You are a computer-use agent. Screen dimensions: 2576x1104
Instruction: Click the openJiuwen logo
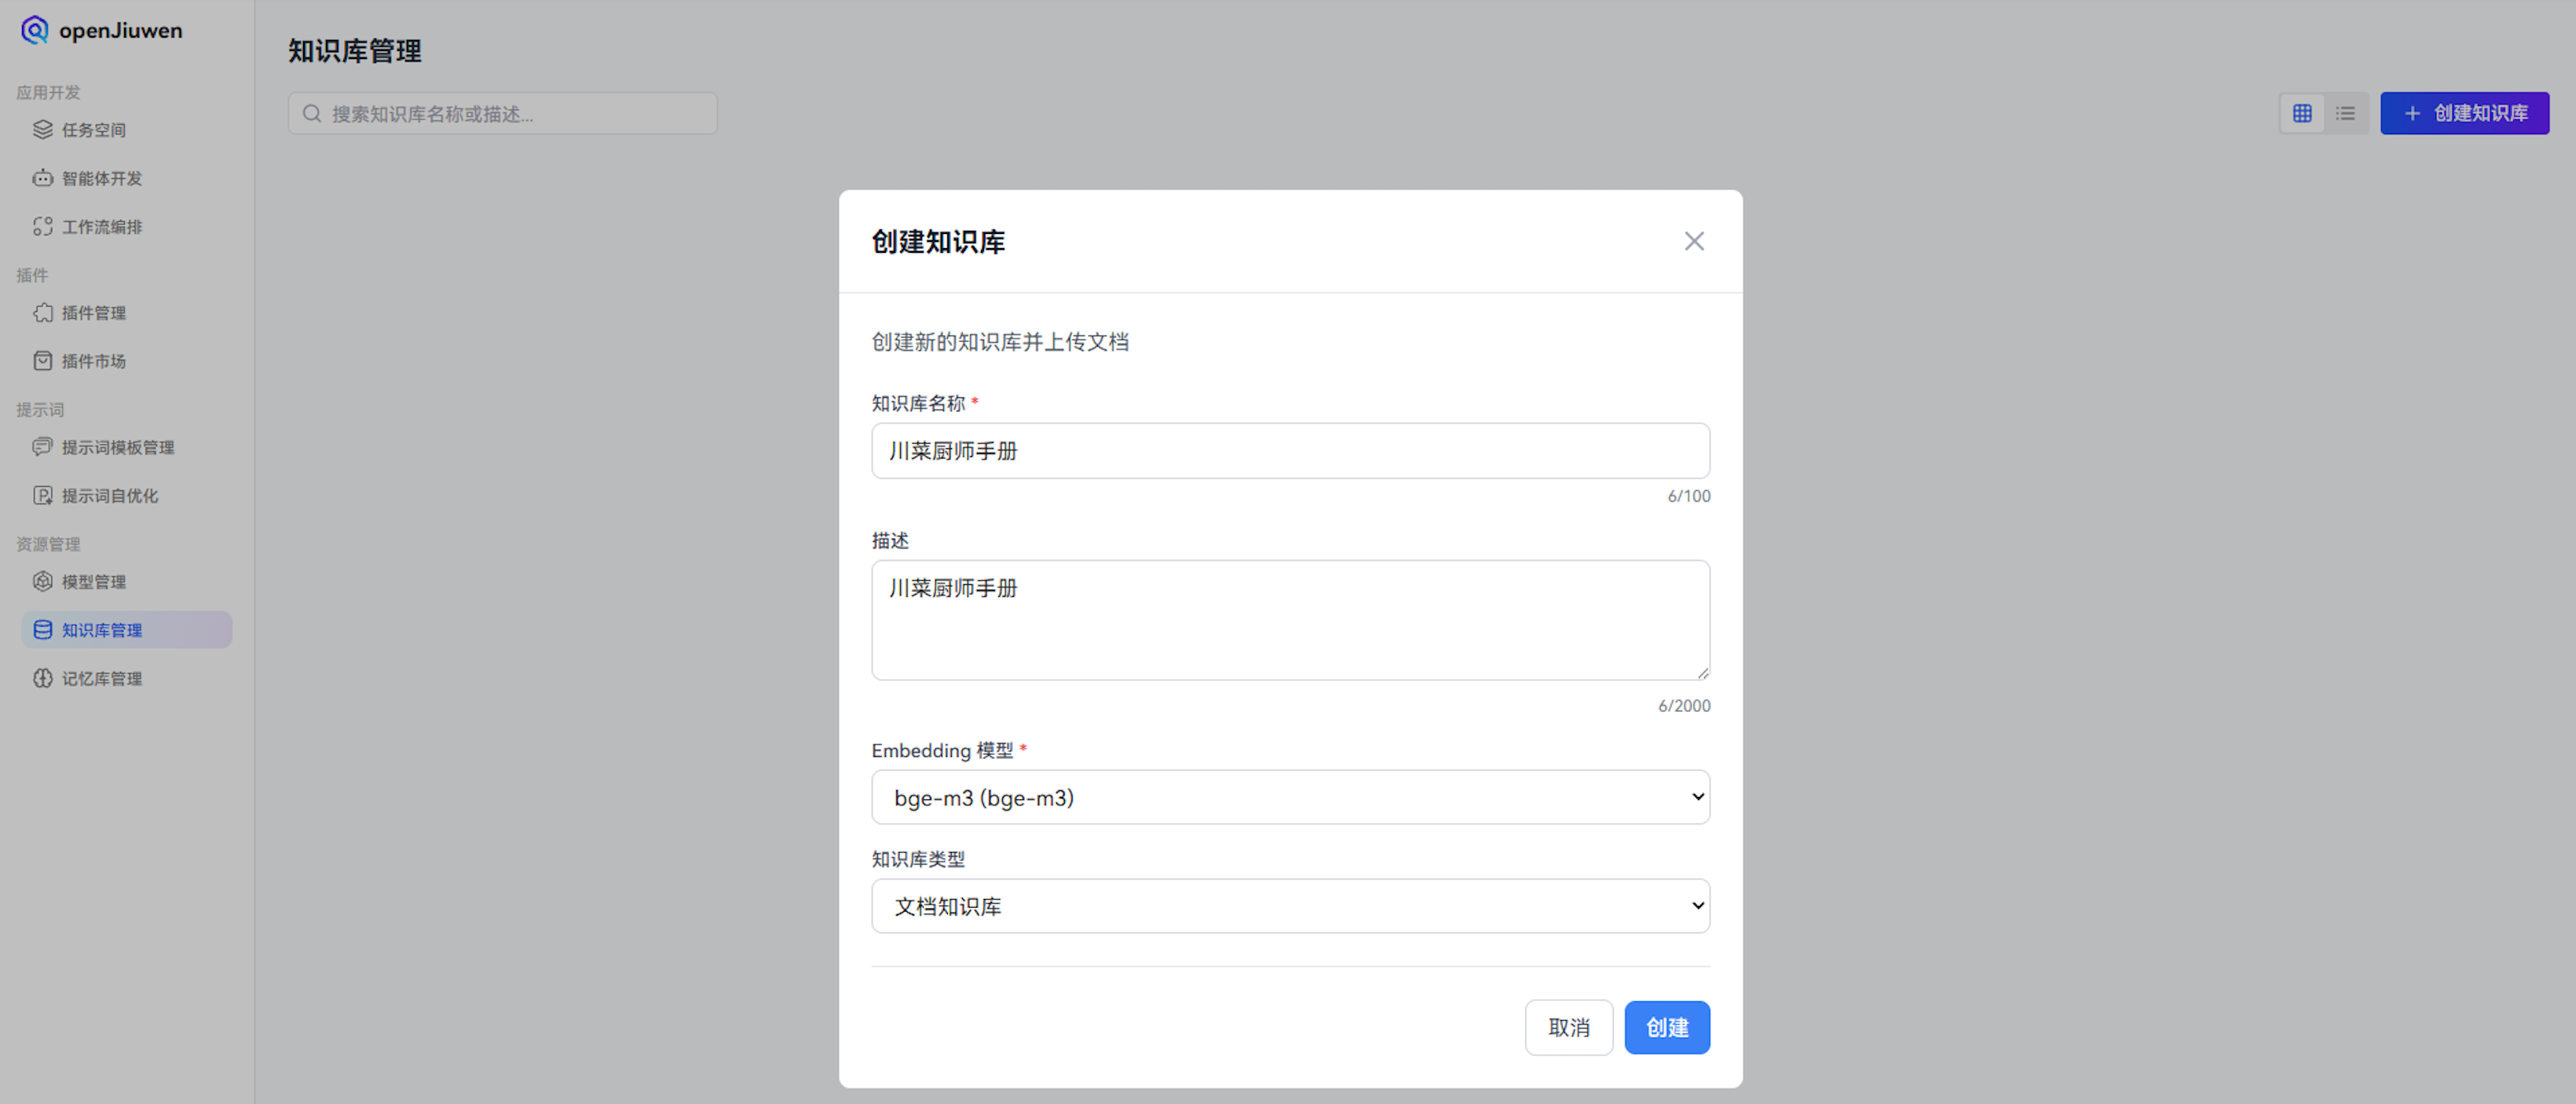coord(100,30)
